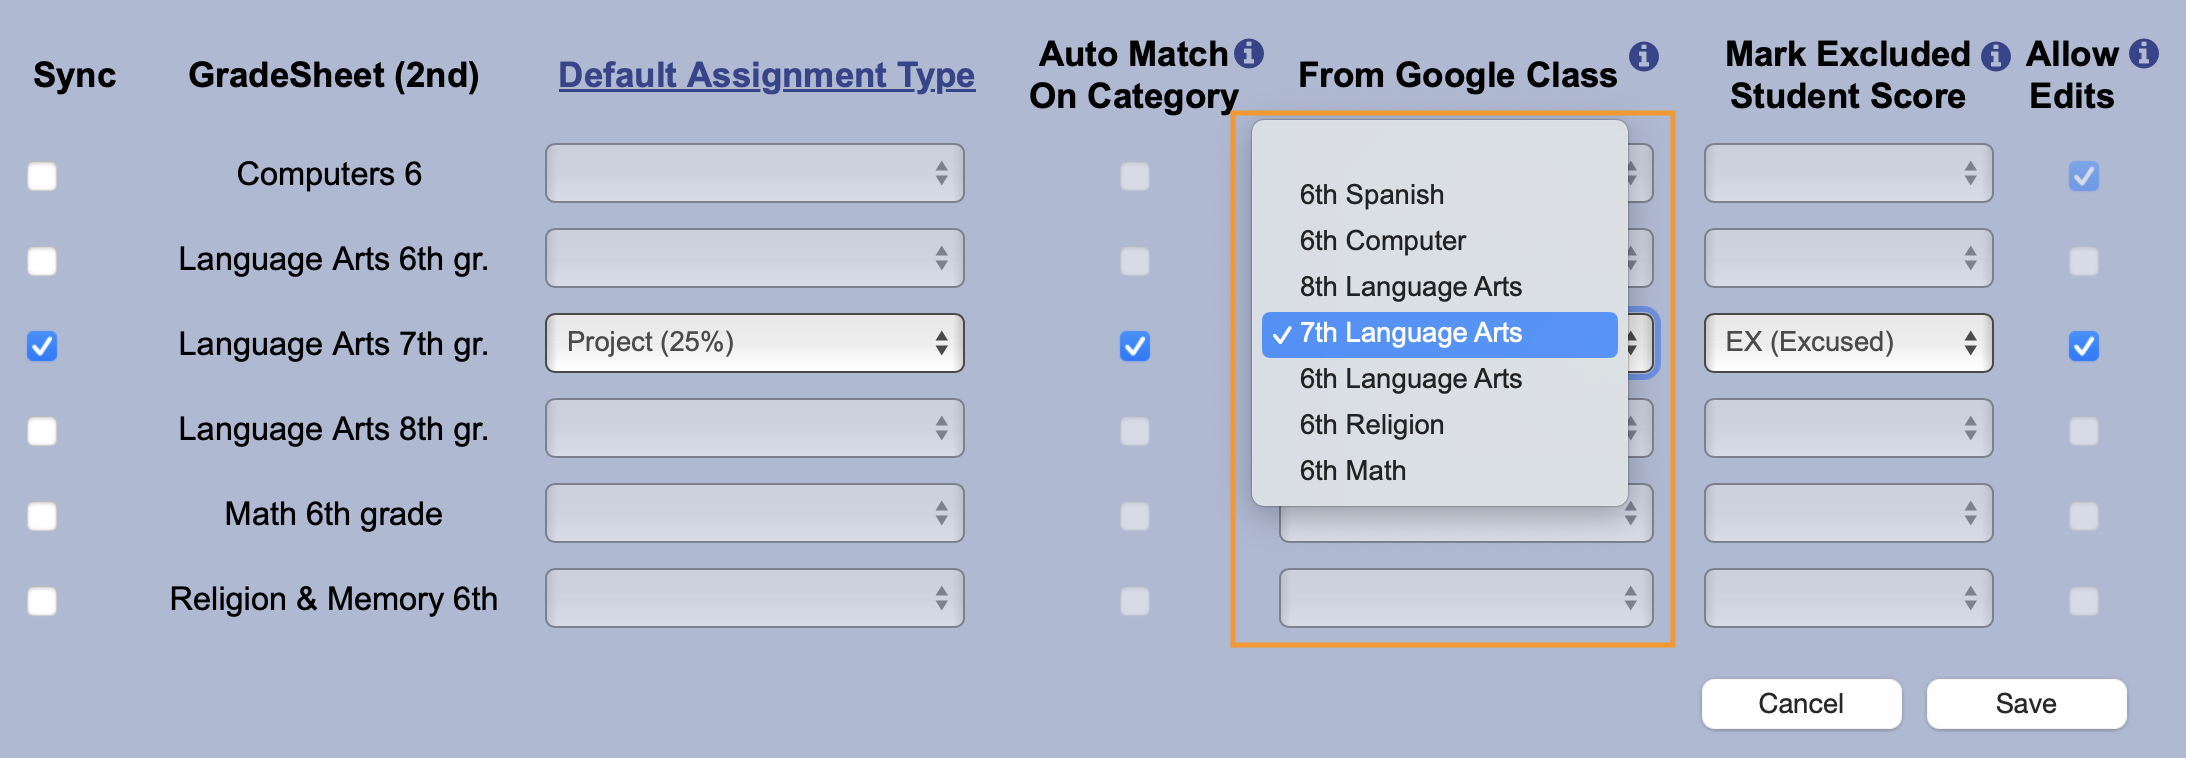This screenshot has width=2186, height=758.
Task: Open the Project (25%) assignment type dropdown
Action: click(755, 343)
